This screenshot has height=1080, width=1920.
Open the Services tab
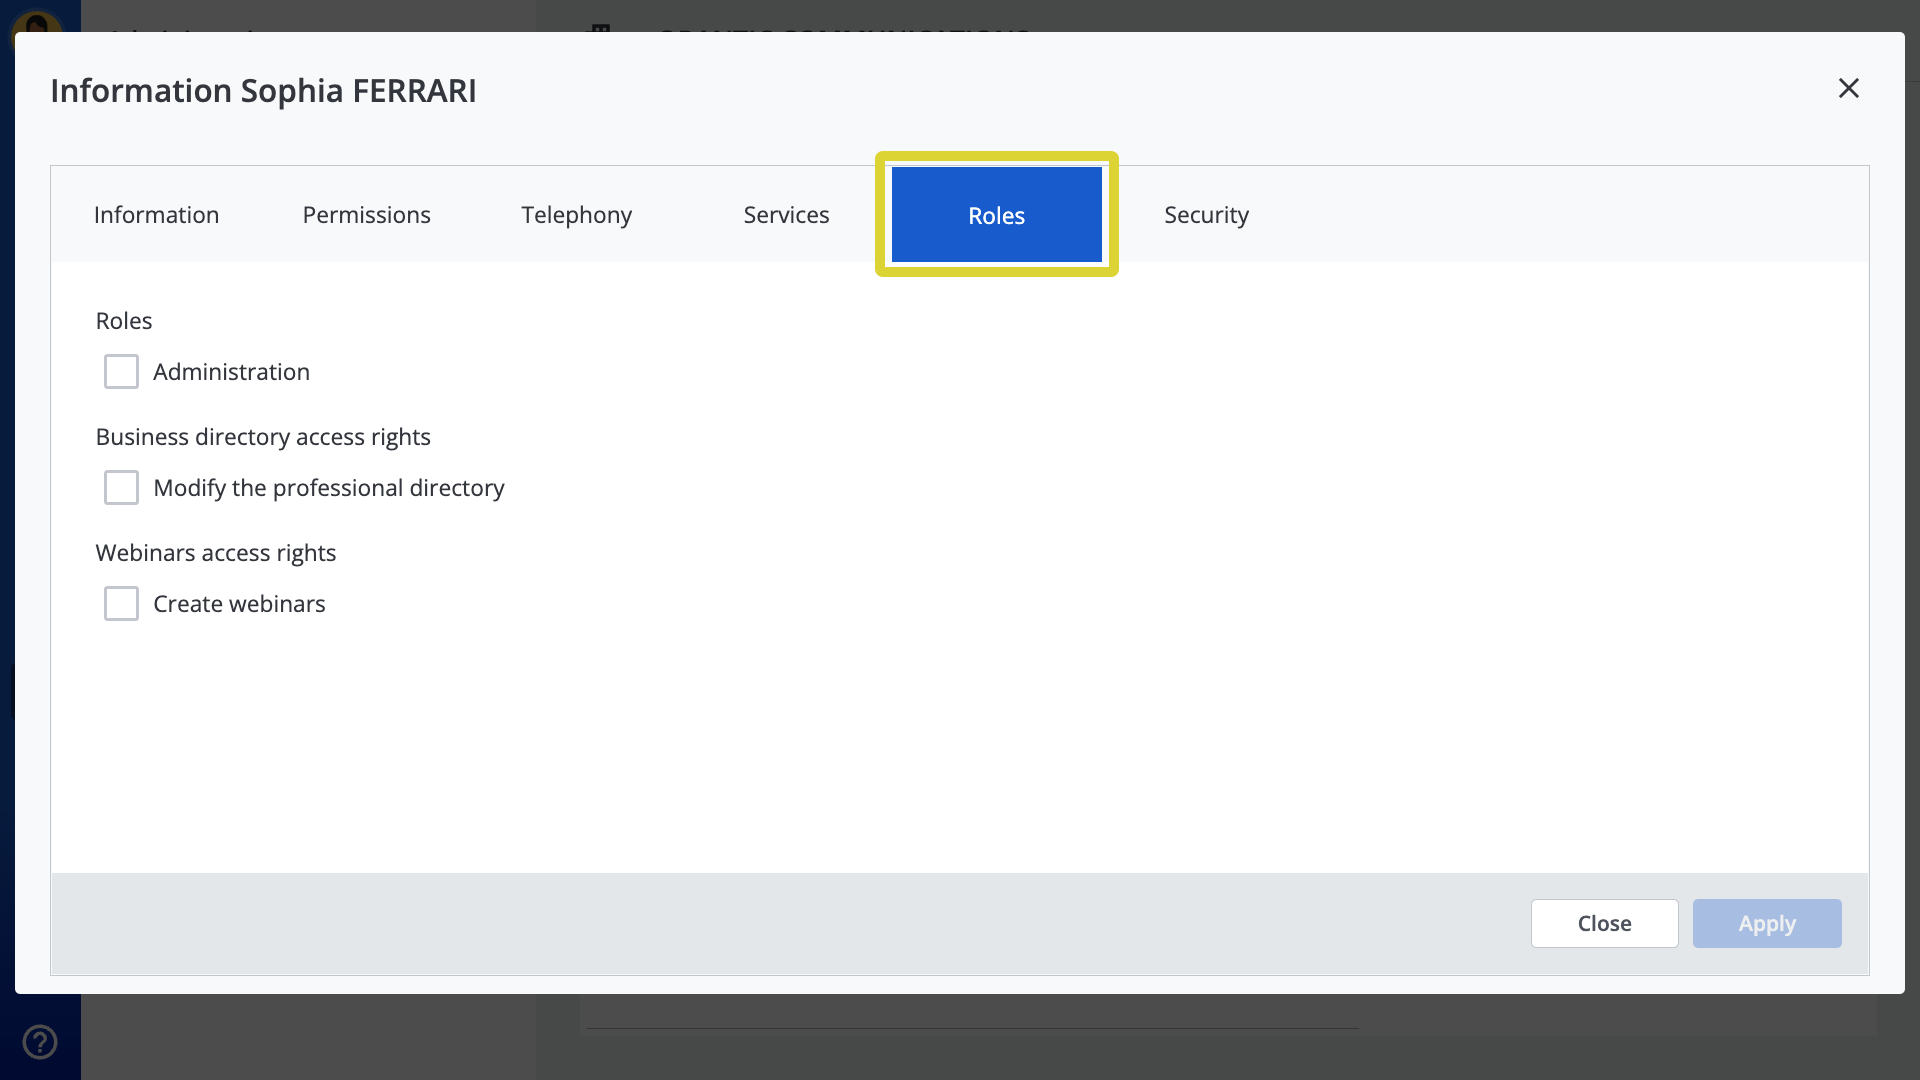(x=786, y=214)
